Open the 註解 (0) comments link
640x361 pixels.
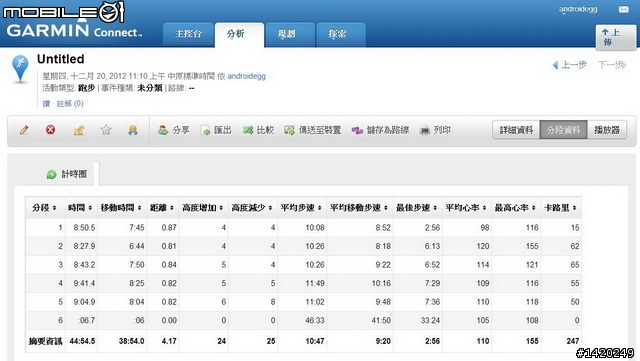(x=70, y=104)
